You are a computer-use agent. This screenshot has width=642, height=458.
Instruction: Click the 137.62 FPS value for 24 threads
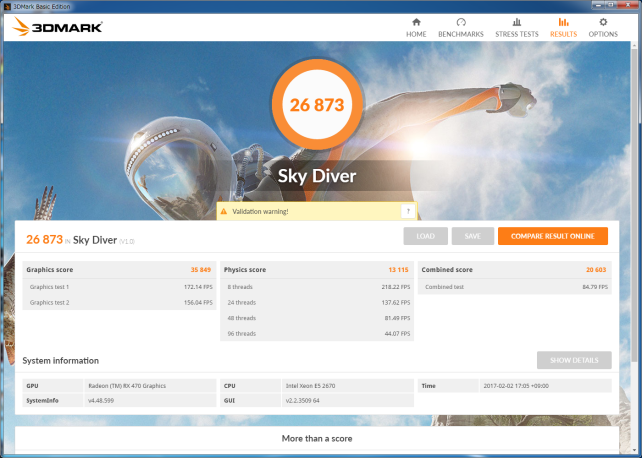click(396, 302)
